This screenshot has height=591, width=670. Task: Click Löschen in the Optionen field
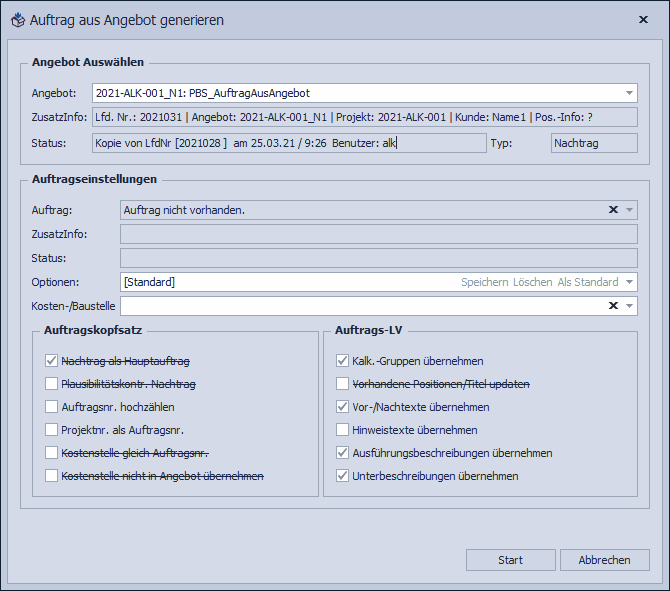click(532, 282)
